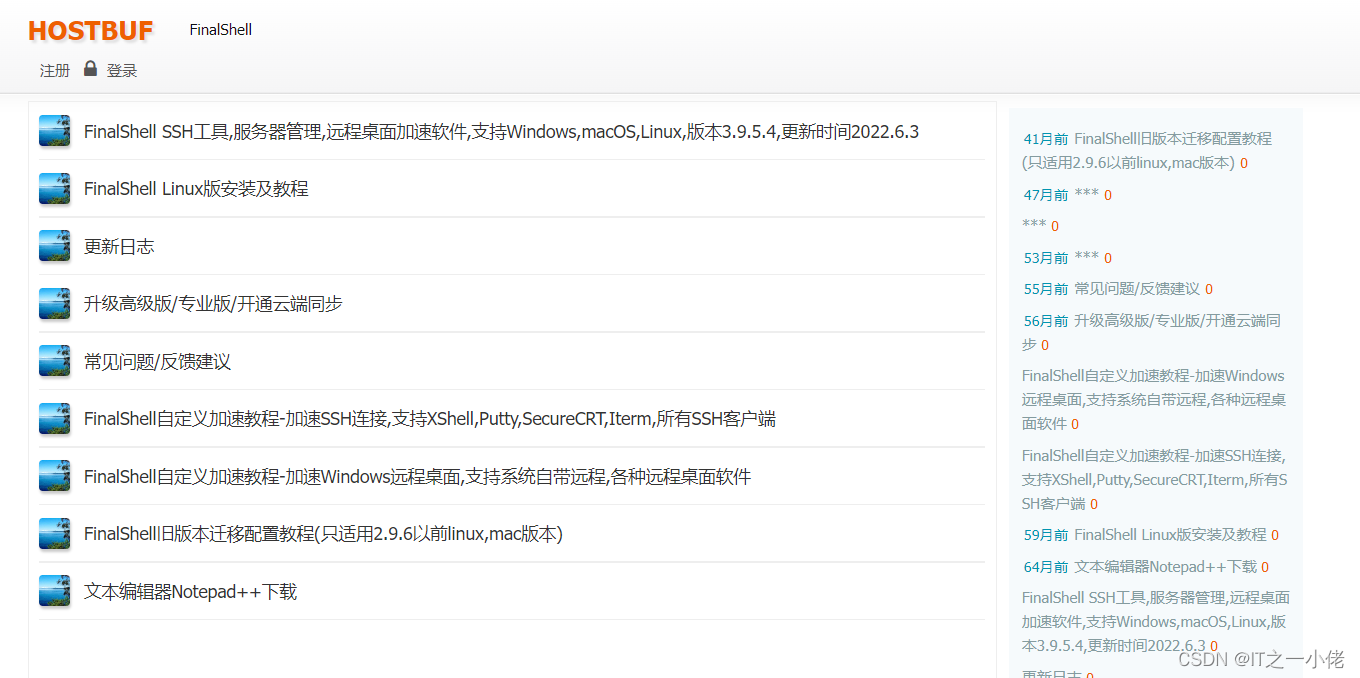Click sidebar *** entry dated 53月前
The width and height of the screenshot is (1360, 678).
pos(1087,258)
